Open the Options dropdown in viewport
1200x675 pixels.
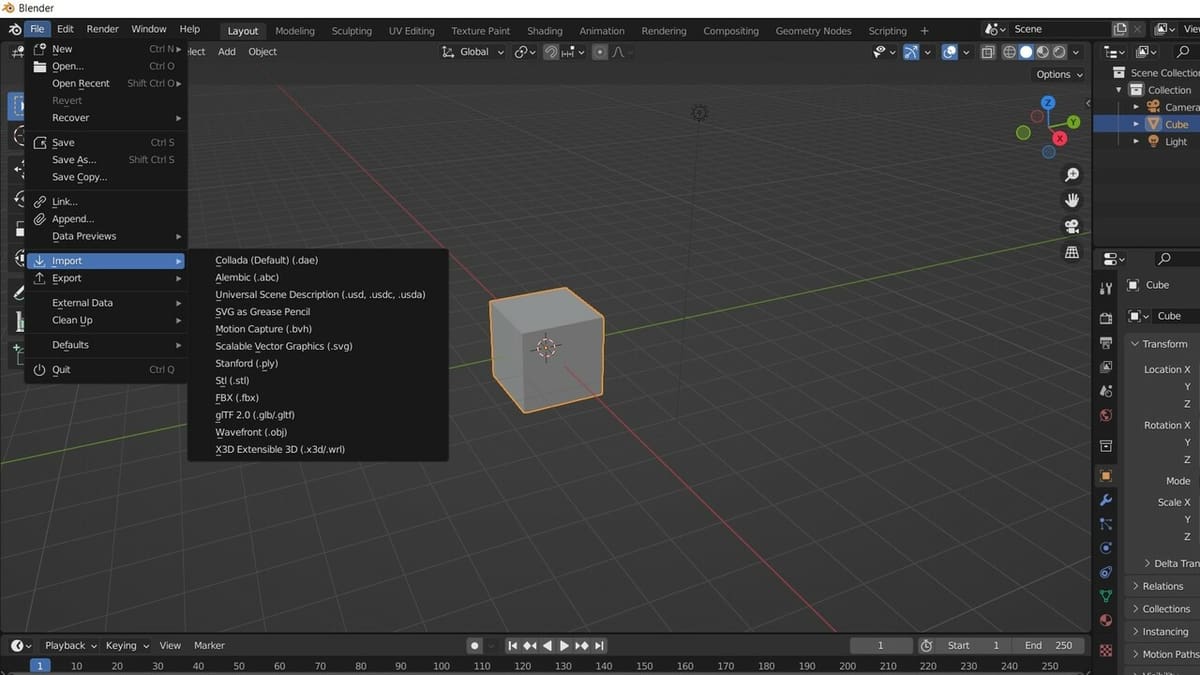click(1058, 74)
